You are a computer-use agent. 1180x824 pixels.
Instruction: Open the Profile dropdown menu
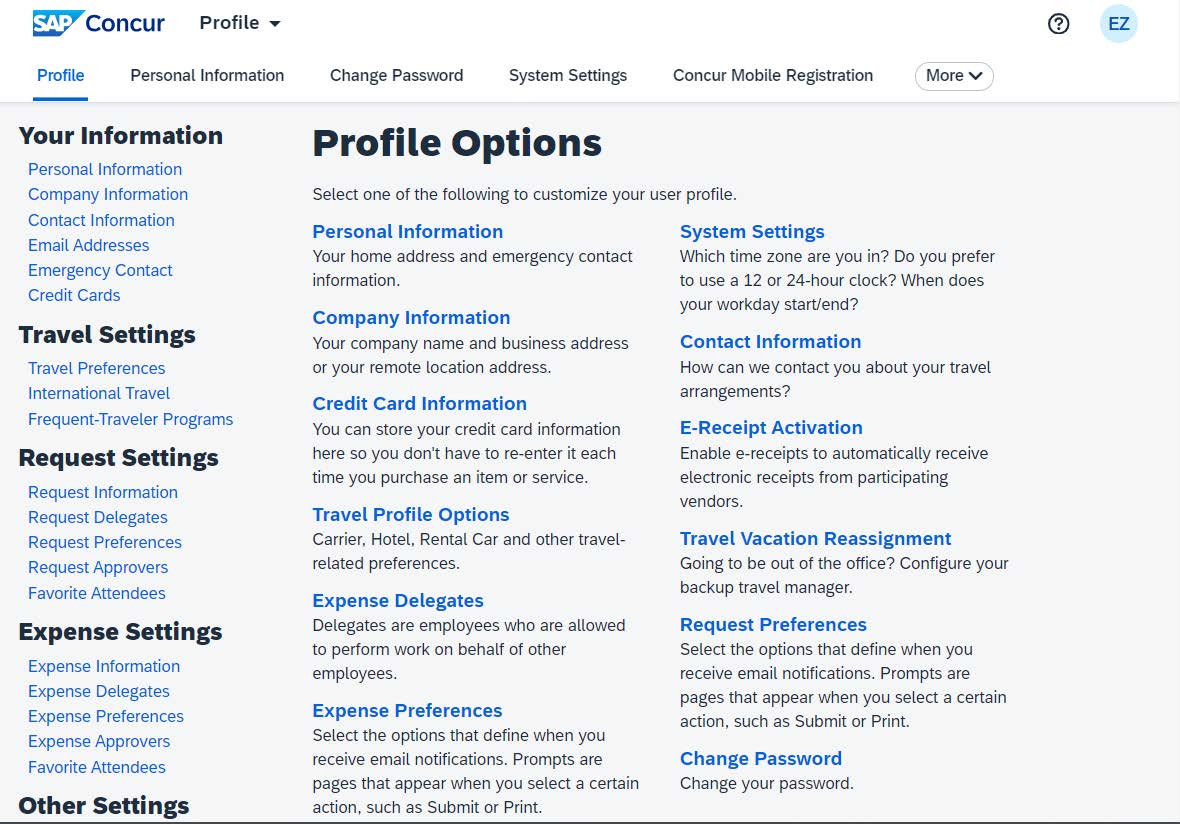239,22
